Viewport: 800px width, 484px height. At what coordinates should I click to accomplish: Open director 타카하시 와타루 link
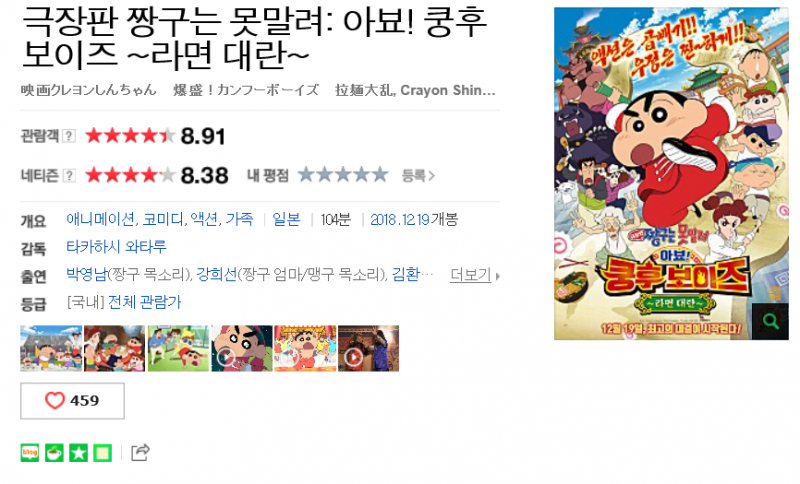[116, 247]
